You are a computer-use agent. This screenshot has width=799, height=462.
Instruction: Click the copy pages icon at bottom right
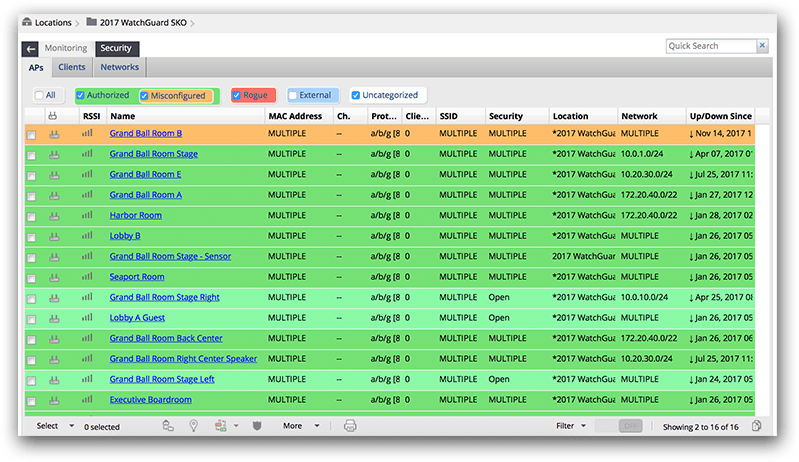[757, 426]
